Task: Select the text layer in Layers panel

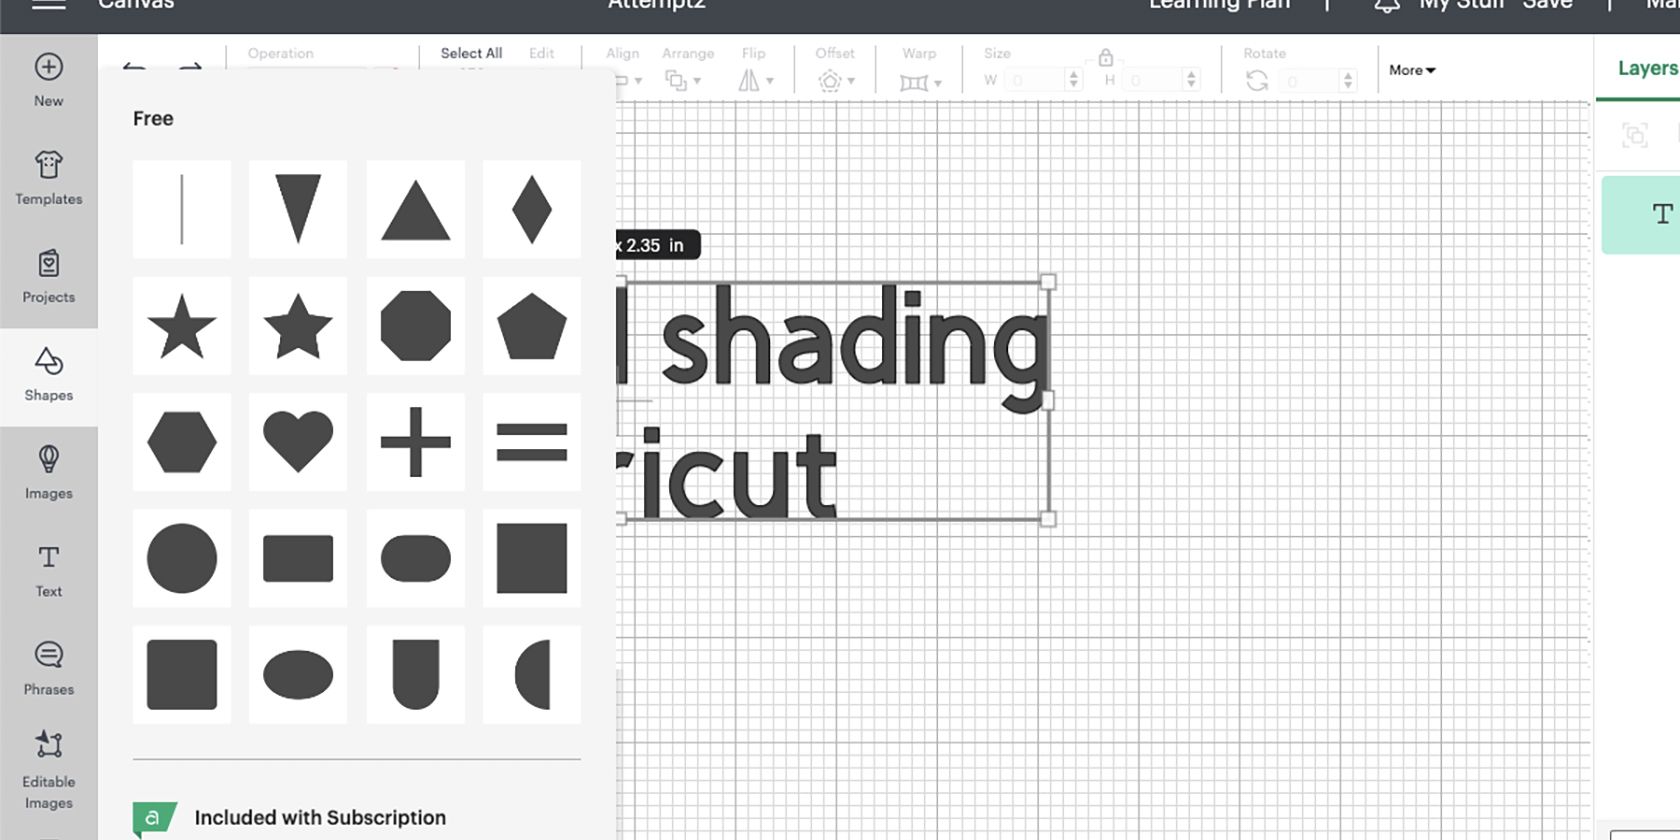Action: [1641, 214]
